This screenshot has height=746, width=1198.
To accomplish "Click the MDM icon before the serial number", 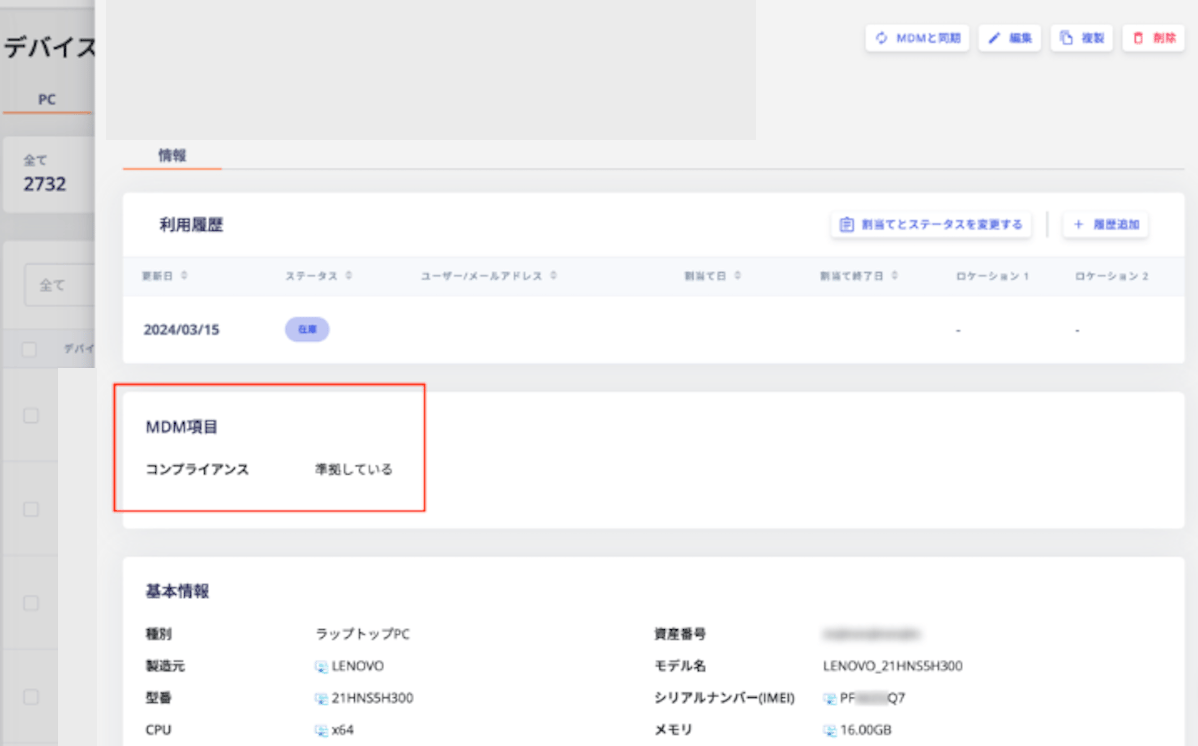I will pos(830,699).
